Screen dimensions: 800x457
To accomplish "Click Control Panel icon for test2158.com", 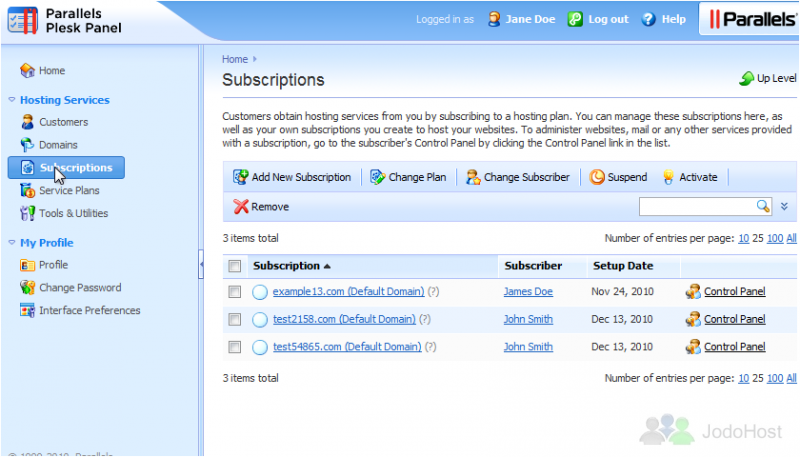I will [x=693, y=319].
